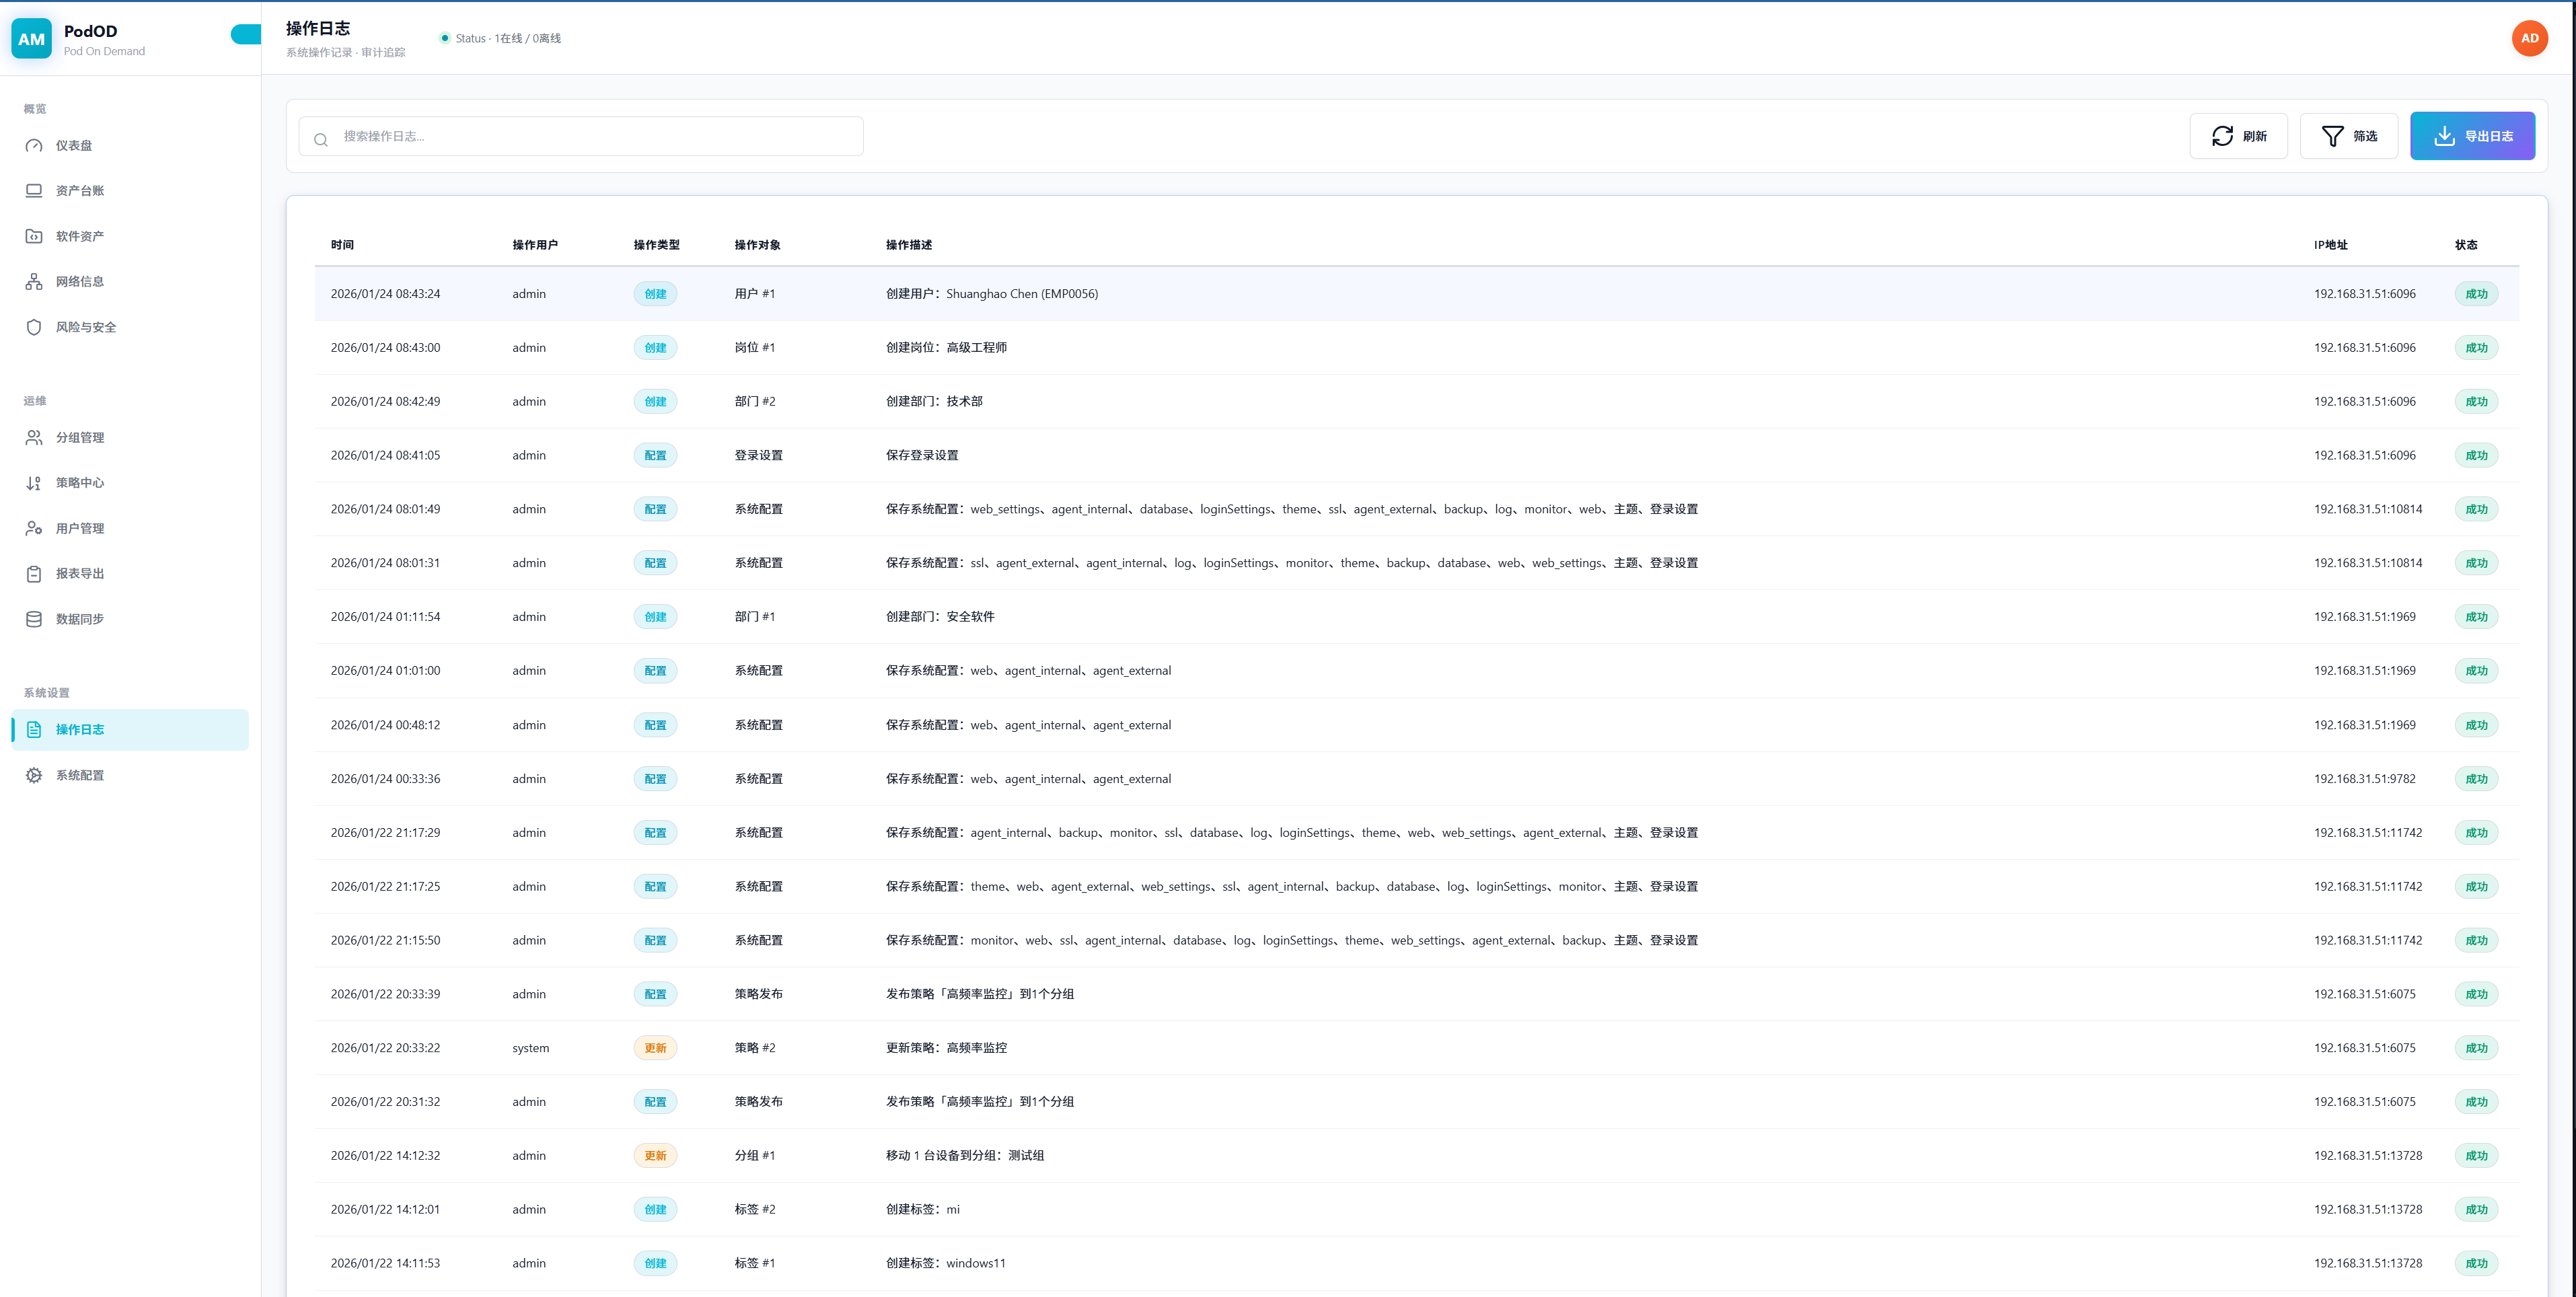Open 用户管理 in the sidebar
The height and width of the screenshot is (1297, 2576).
[80, 528]
